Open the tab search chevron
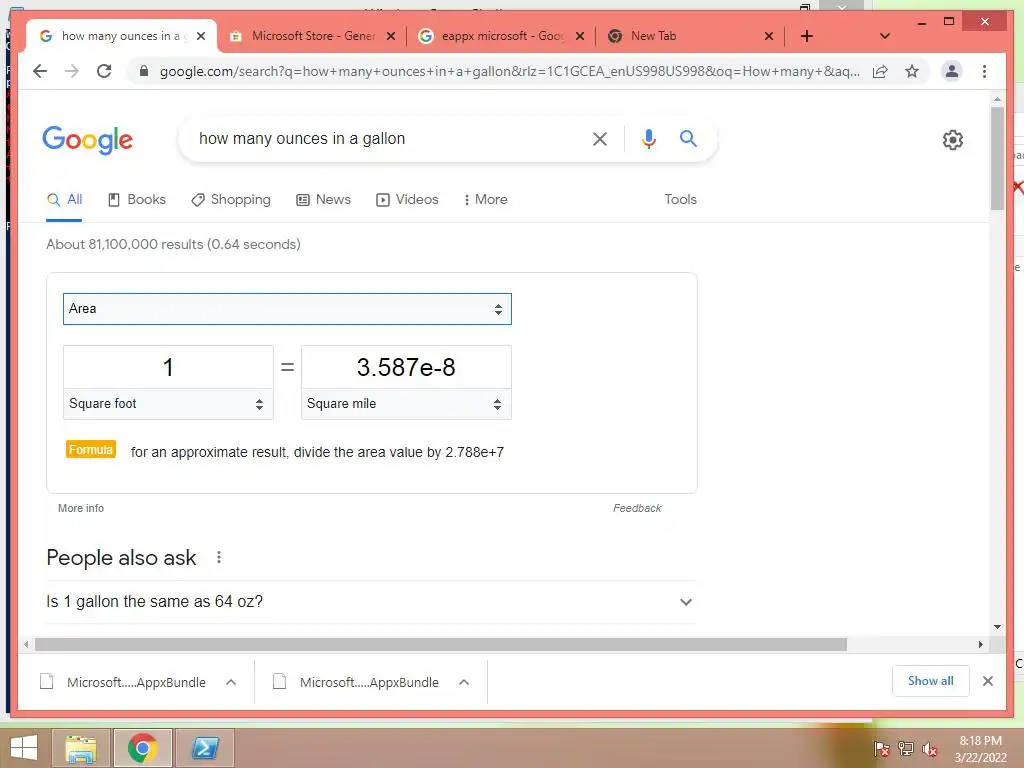This screenshot has width=1024, height=768. (885, 36)
